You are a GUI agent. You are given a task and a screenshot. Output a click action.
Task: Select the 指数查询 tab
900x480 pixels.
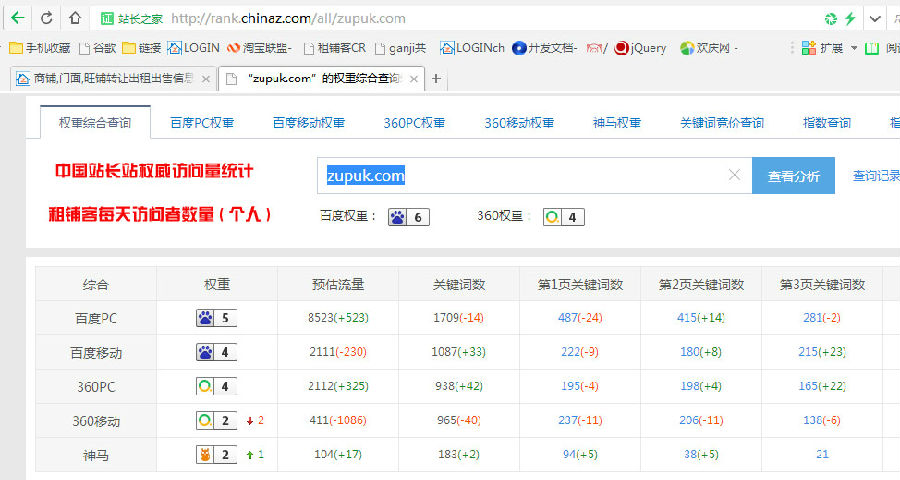(x=827, y=122)
